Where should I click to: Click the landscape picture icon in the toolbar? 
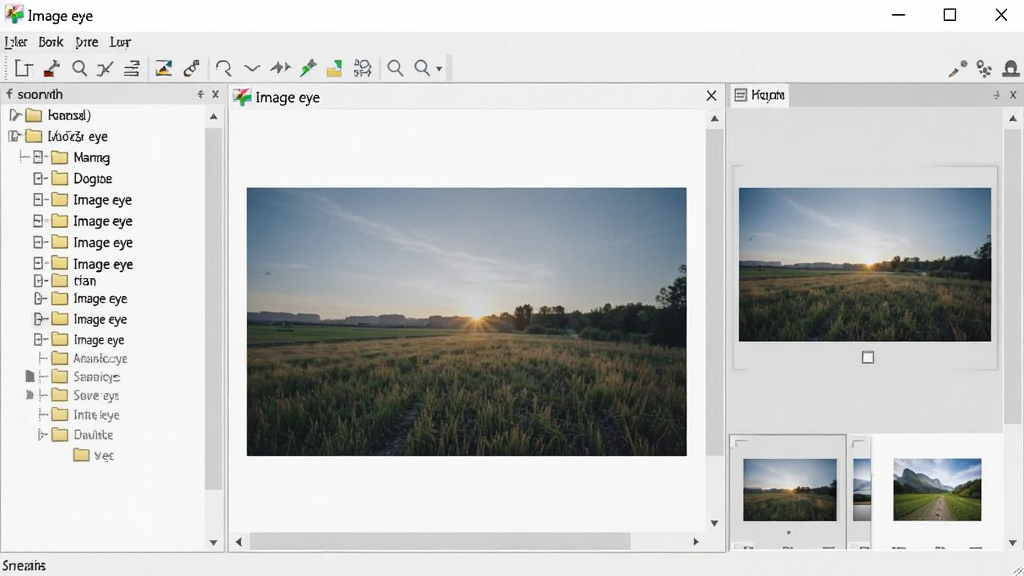(163, 69)
